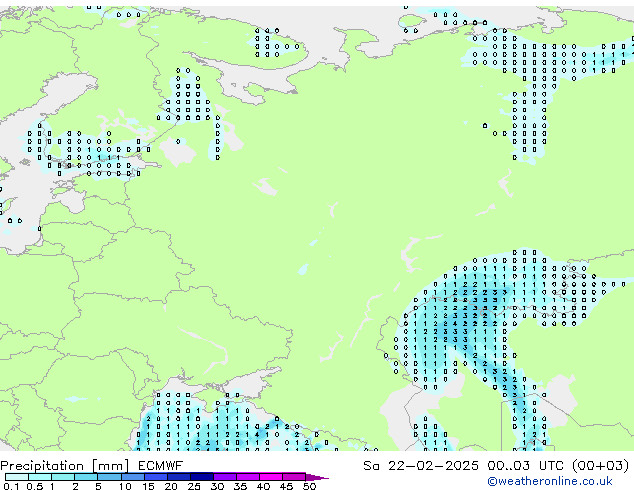Select the 35–40 mm legend color swatch

[247, 477]
